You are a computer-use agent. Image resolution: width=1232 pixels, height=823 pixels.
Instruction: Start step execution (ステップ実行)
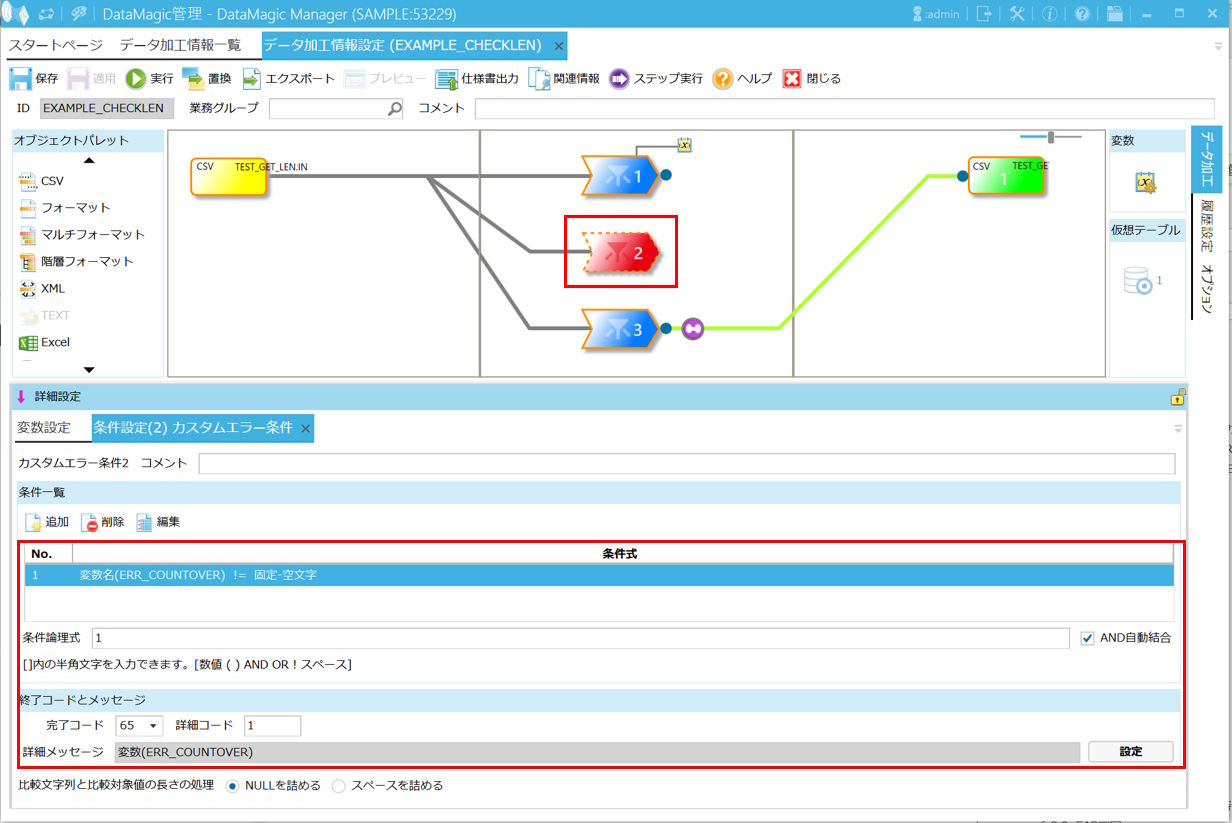coord(619,78)
